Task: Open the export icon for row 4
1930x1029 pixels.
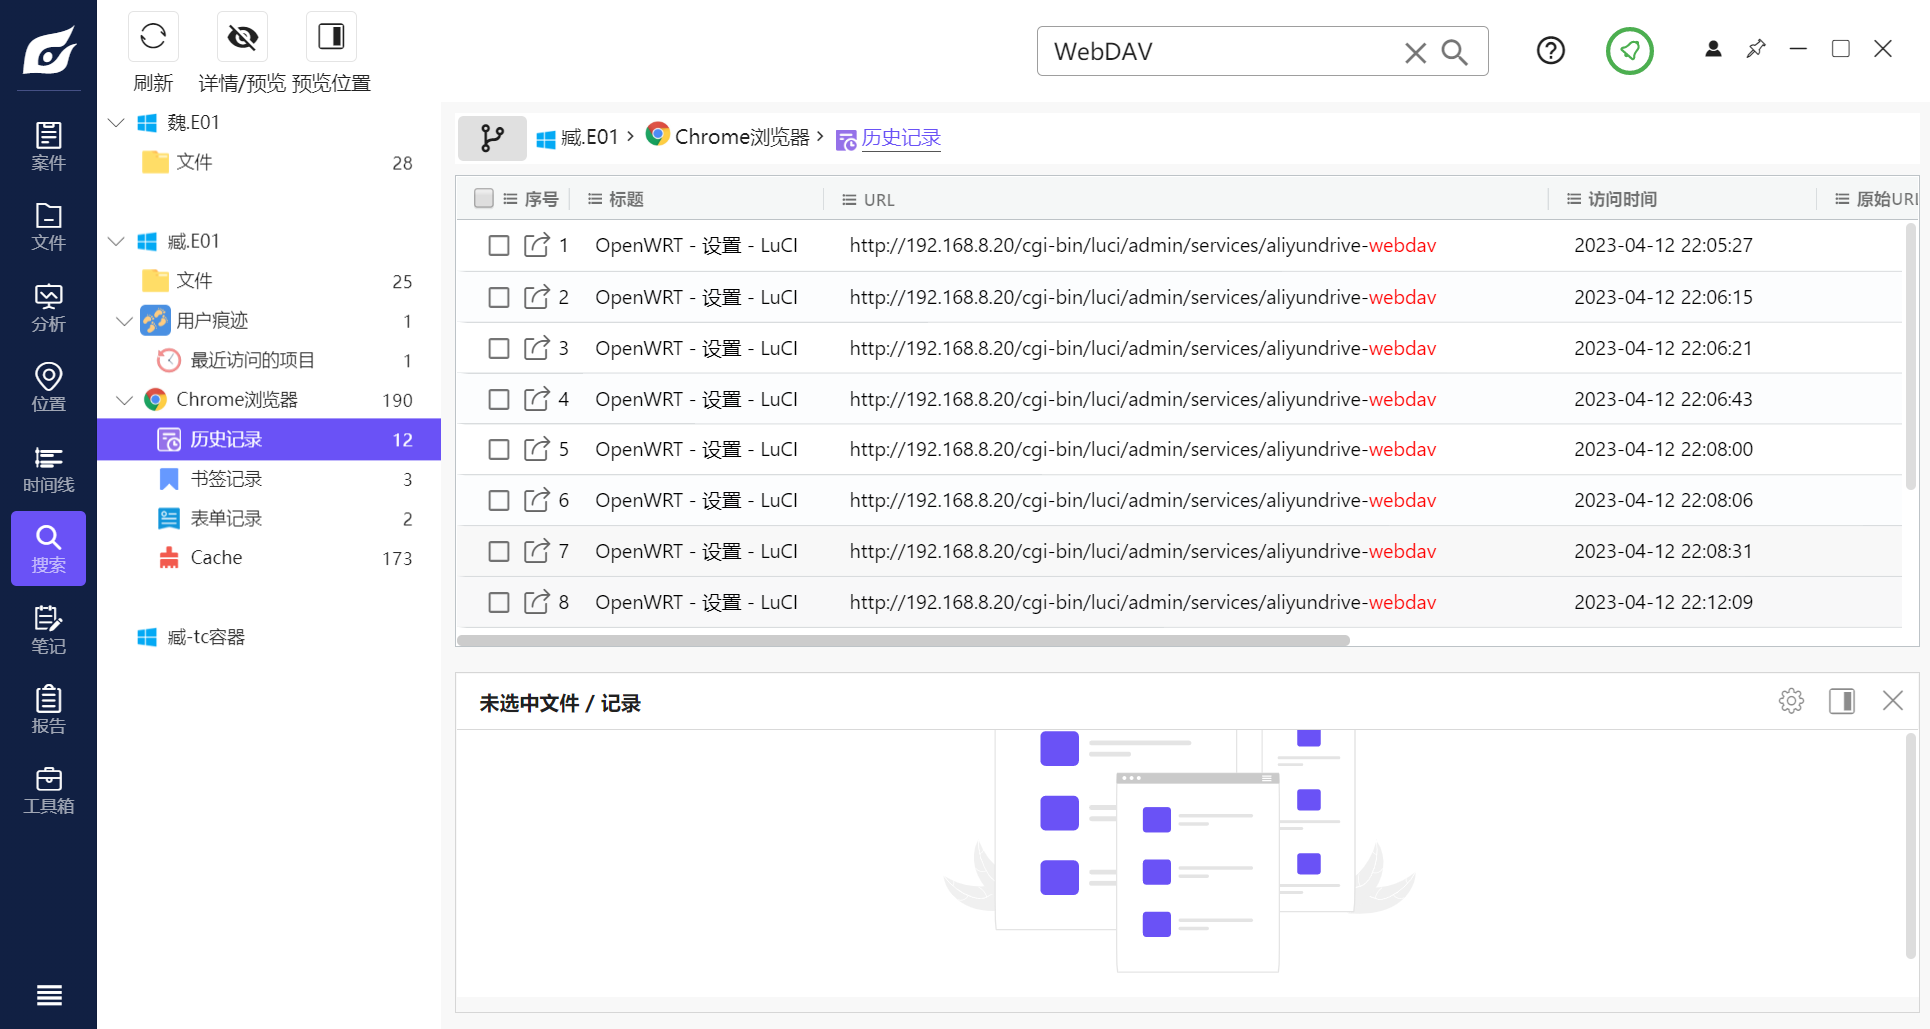Action: pos(537,399)
